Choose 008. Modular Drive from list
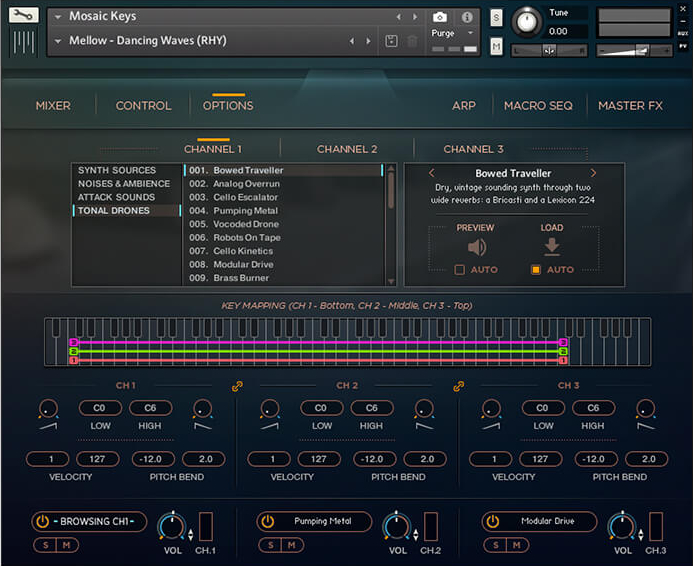 (x=285, y=265)
